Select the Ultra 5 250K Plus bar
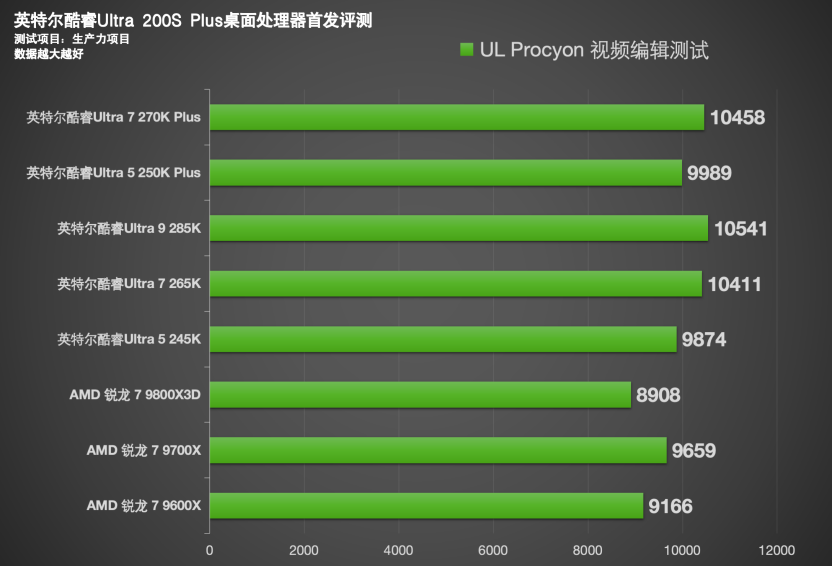832x566 pixels. [x=445, y=173]
